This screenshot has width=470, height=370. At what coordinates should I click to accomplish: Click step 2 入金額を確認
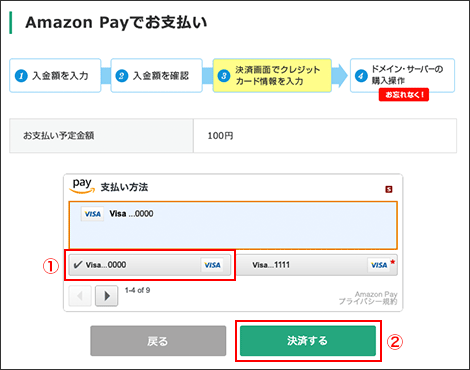tap(156, 76)
